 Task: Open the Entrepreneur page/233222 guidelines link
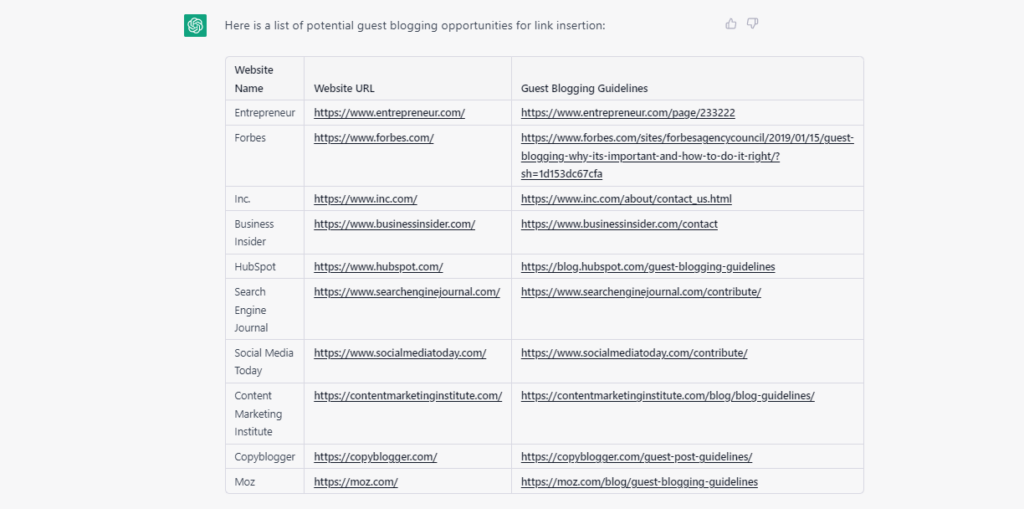point(628,112)
